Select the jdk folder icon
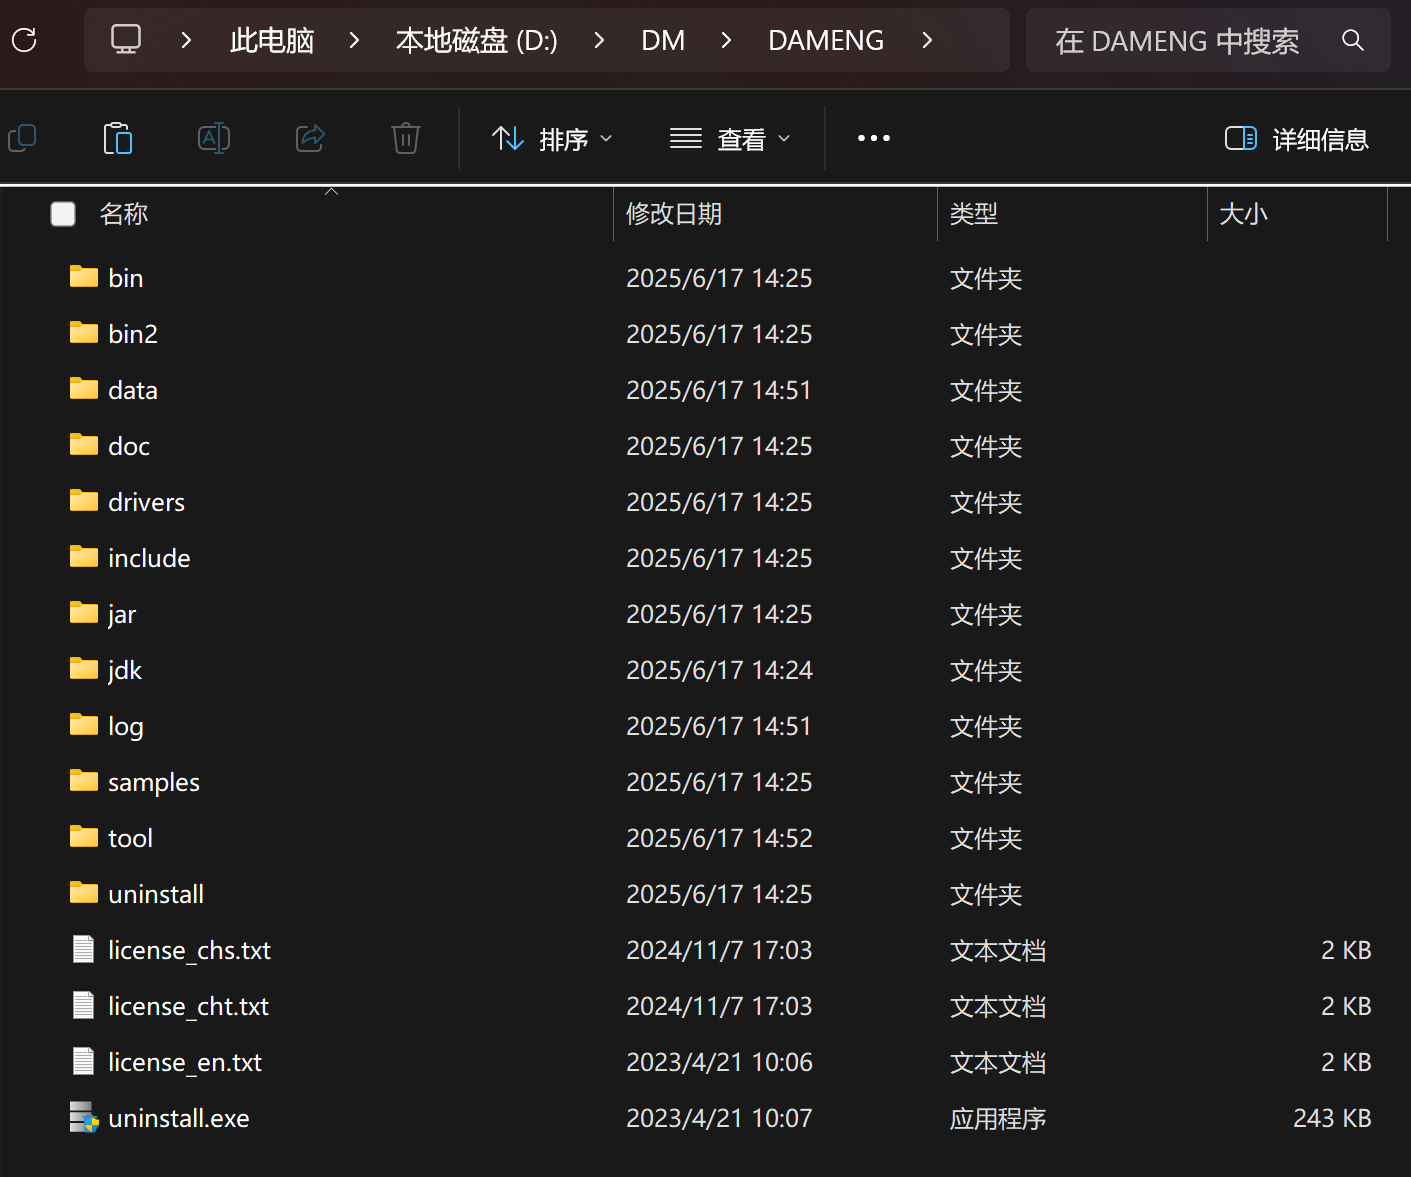Image resolution: width=1411 pixels, height=1177 pixels. [x=84, y=669]
